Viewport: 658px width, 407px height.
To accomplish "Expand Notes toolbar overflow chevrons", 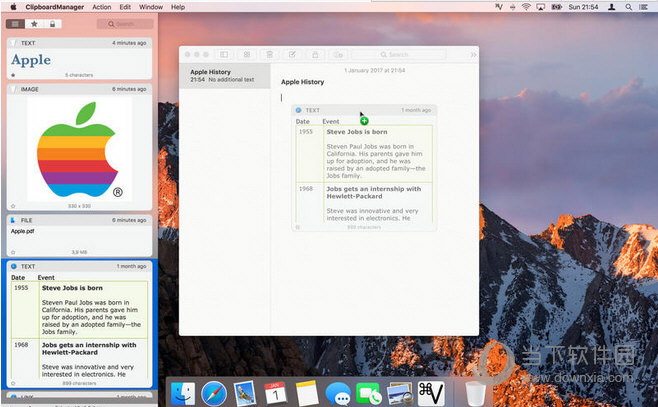I will coord(473,55).
